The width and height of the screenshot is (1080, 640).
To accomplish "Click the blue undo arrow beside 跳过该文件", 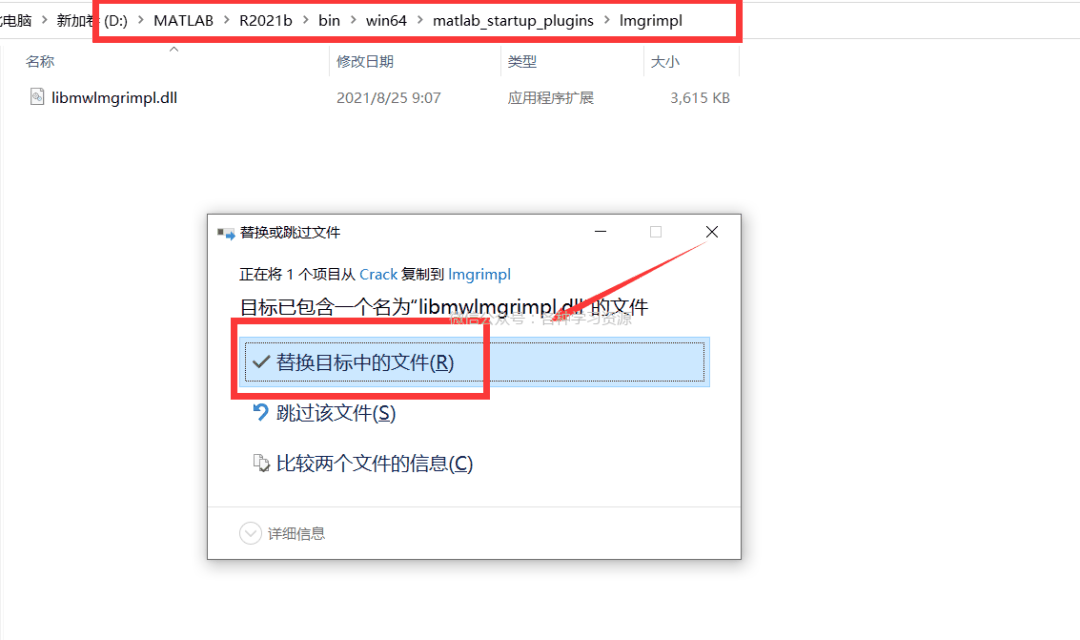I will click(x=261, y=412).
